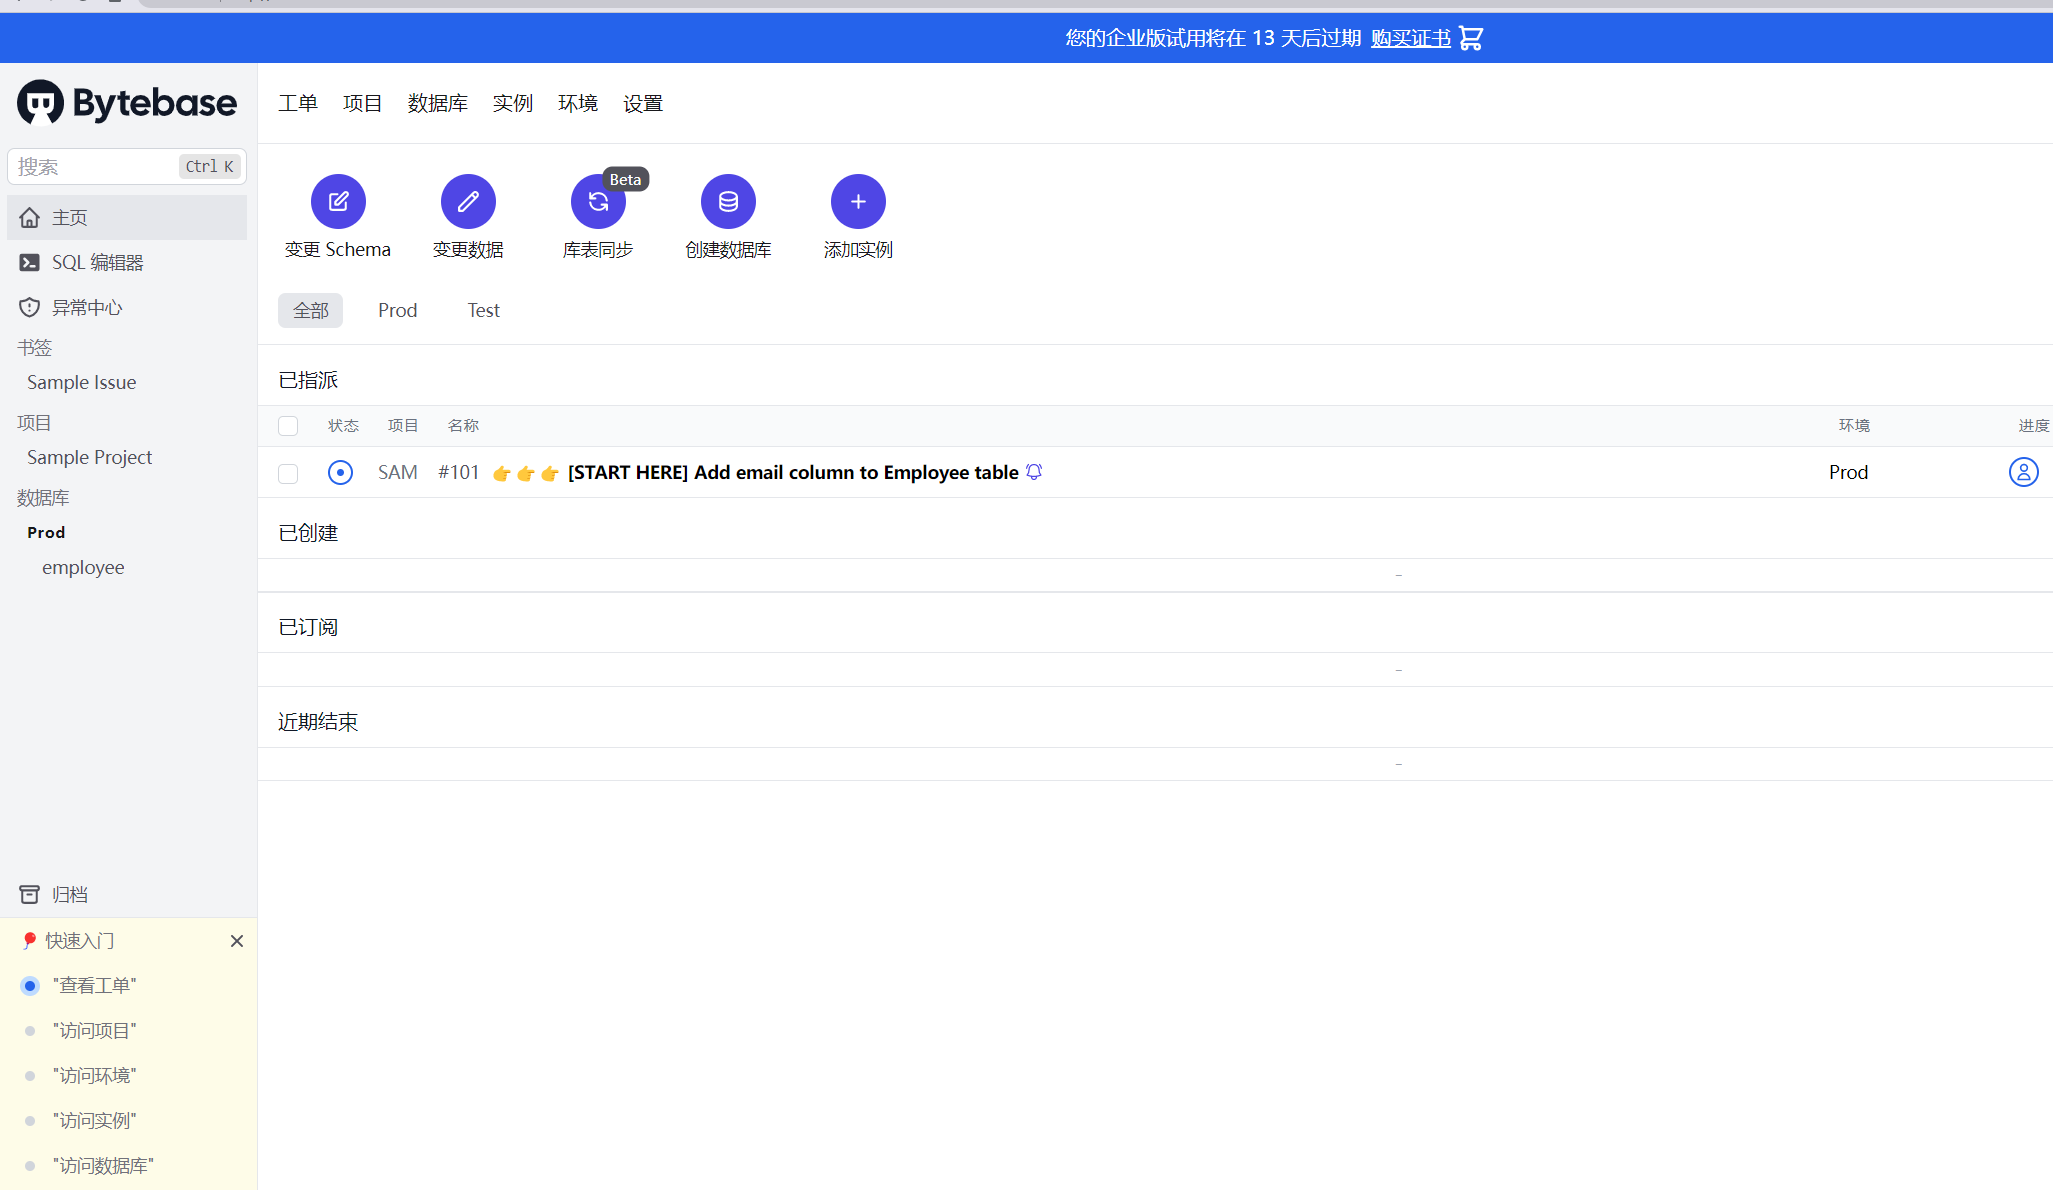Open the employee database in sidebar
Screen dimensions: 2053x1190
[x=83, y=567]
